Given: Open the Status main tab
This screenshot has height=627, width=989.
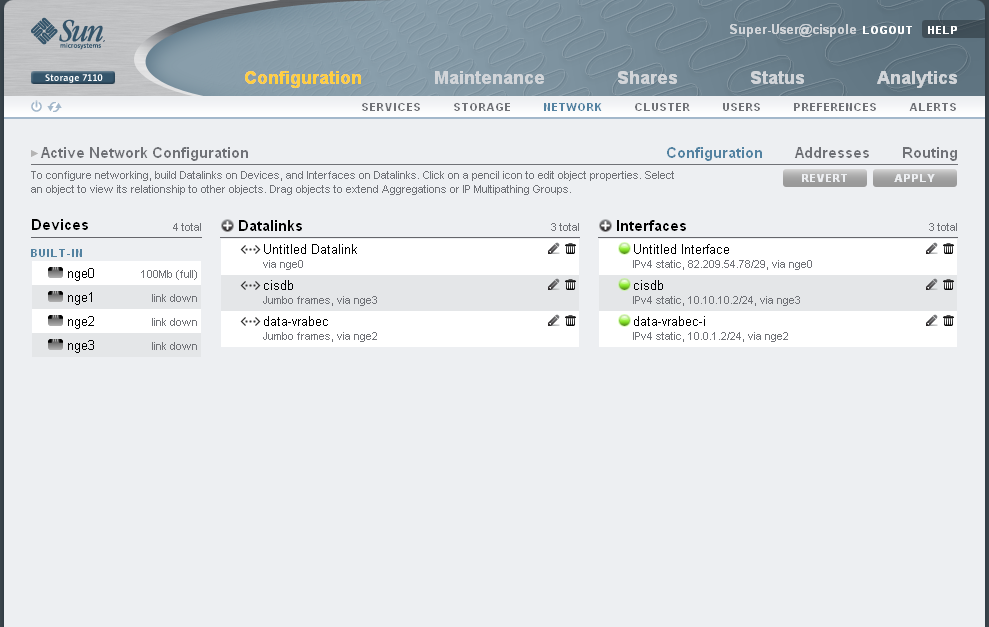Looking at the screenshot, I should (x=777, y=78).
